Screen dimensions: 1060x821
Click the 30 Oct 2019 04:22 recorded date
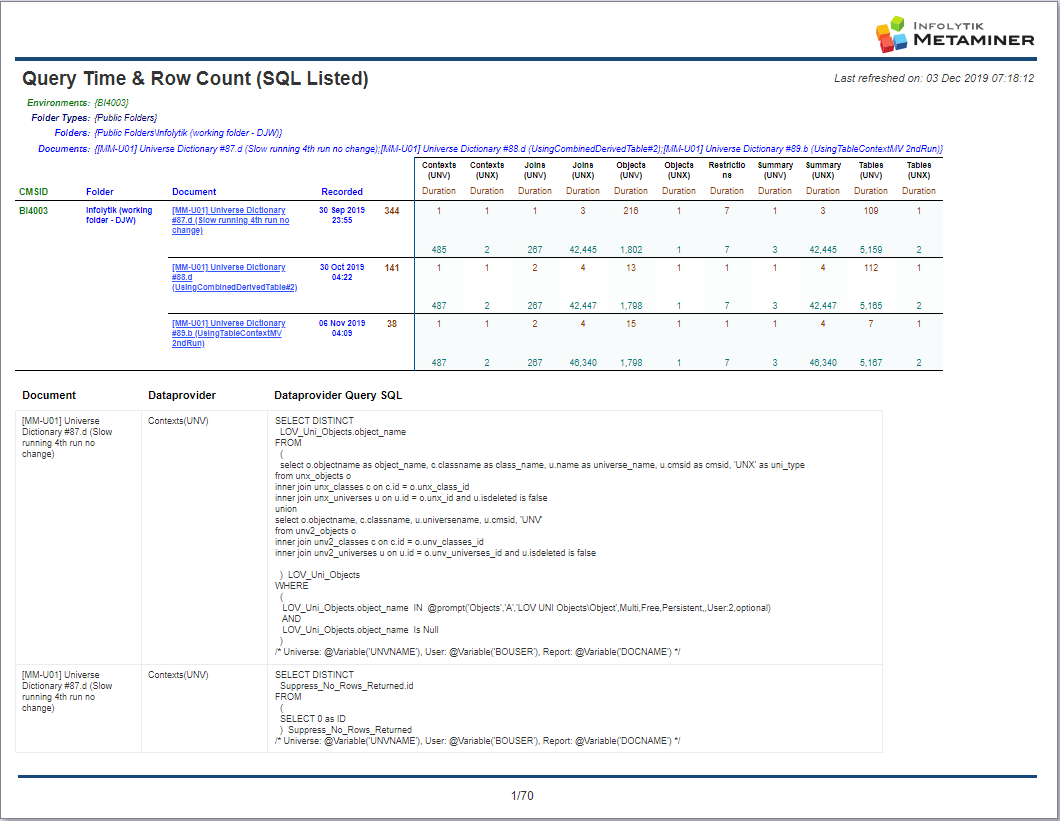[342, 273]
